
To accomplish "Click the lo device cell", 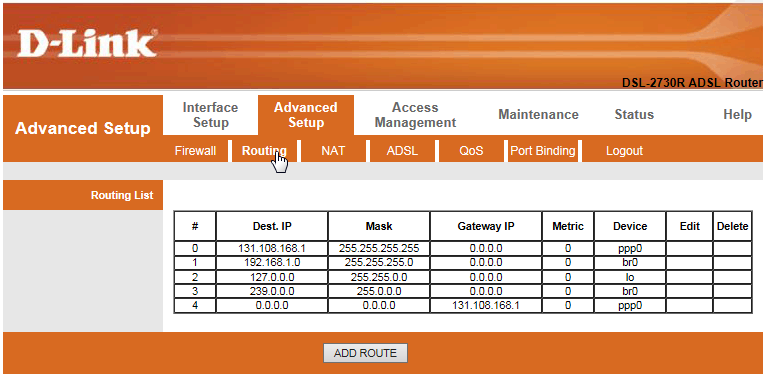I will click(630, 277).
